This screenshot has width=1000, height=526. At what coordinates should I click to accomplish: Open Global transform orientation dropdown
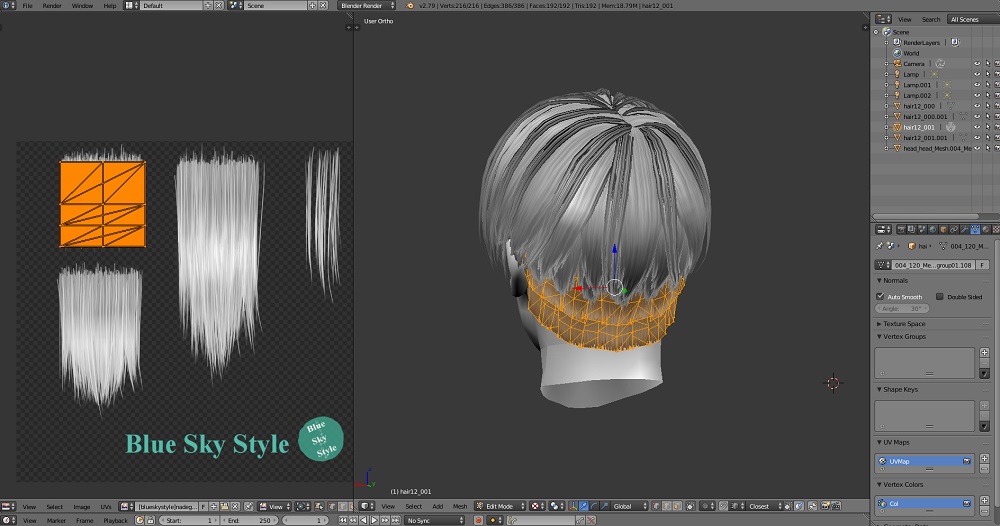(x=629, y=506)
